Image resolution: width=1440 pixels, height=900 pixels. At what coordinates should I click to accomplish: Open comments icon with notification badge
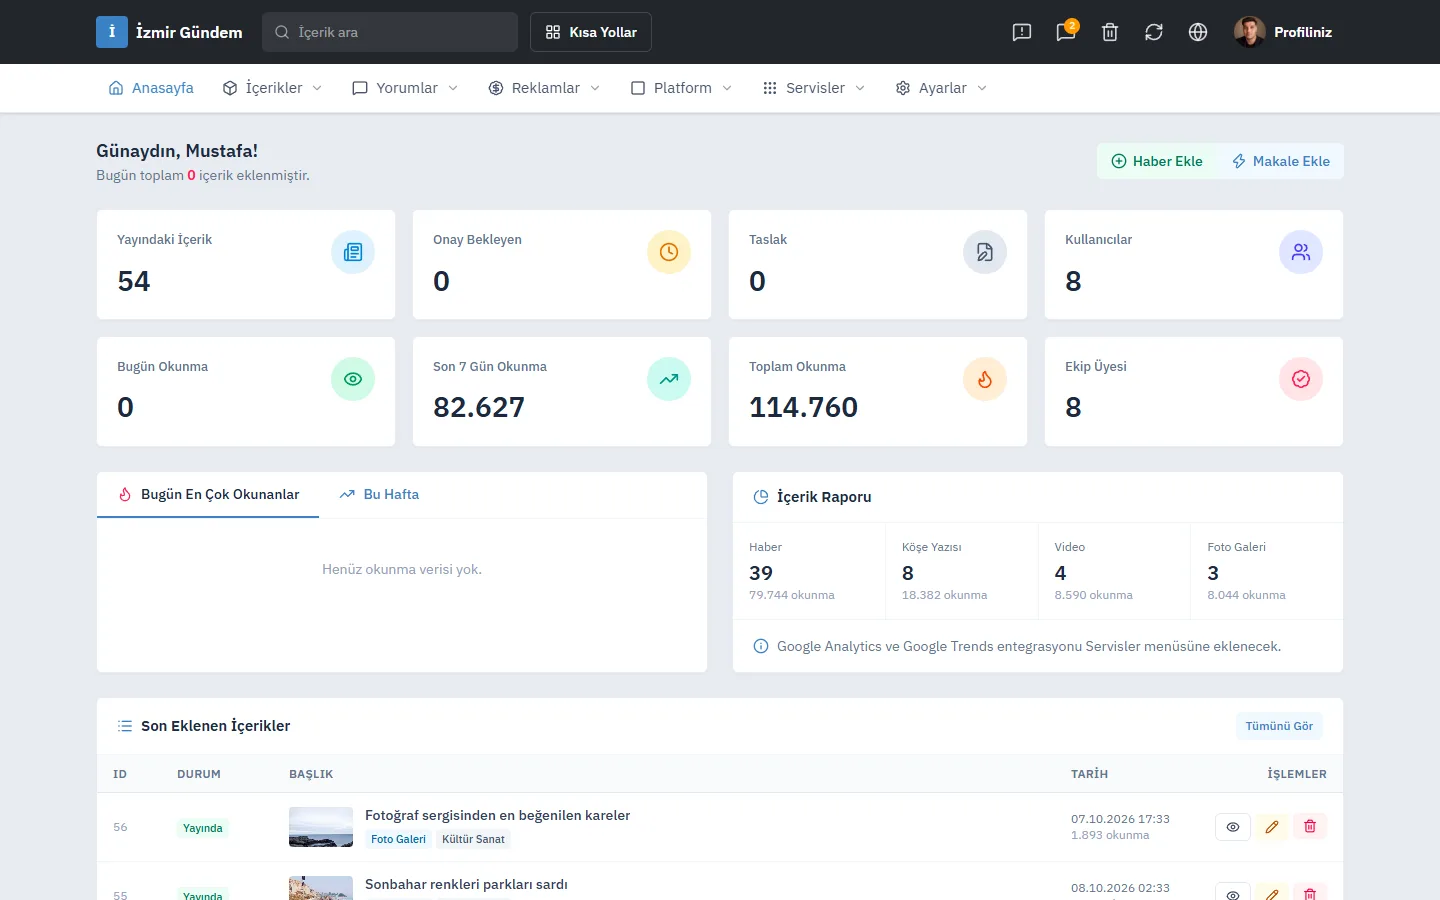click(1066, 32)
